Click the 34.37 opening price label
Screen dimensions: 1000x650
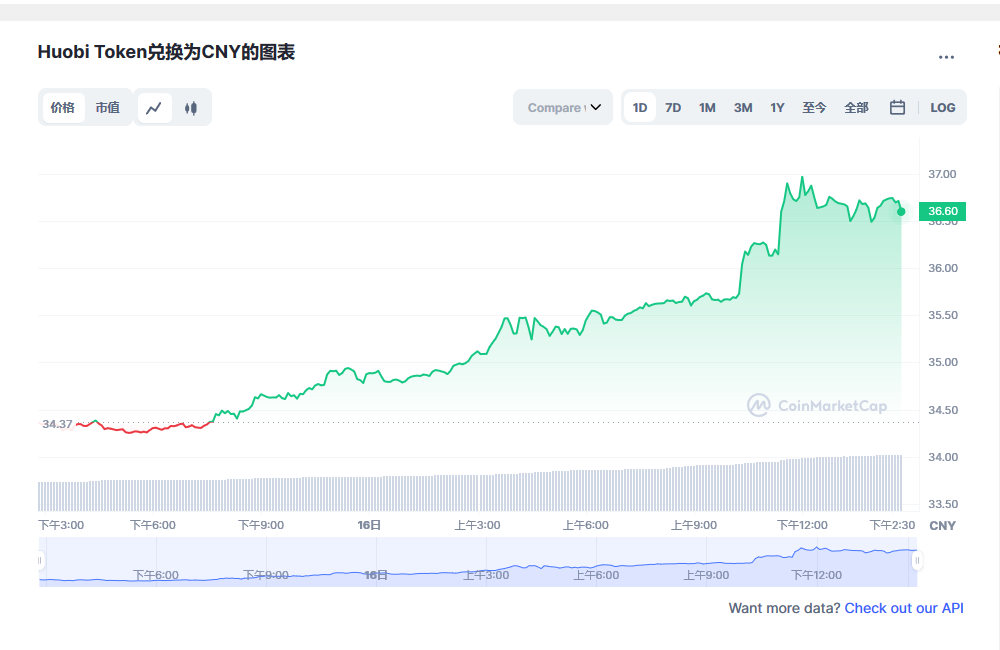(57, 424)
